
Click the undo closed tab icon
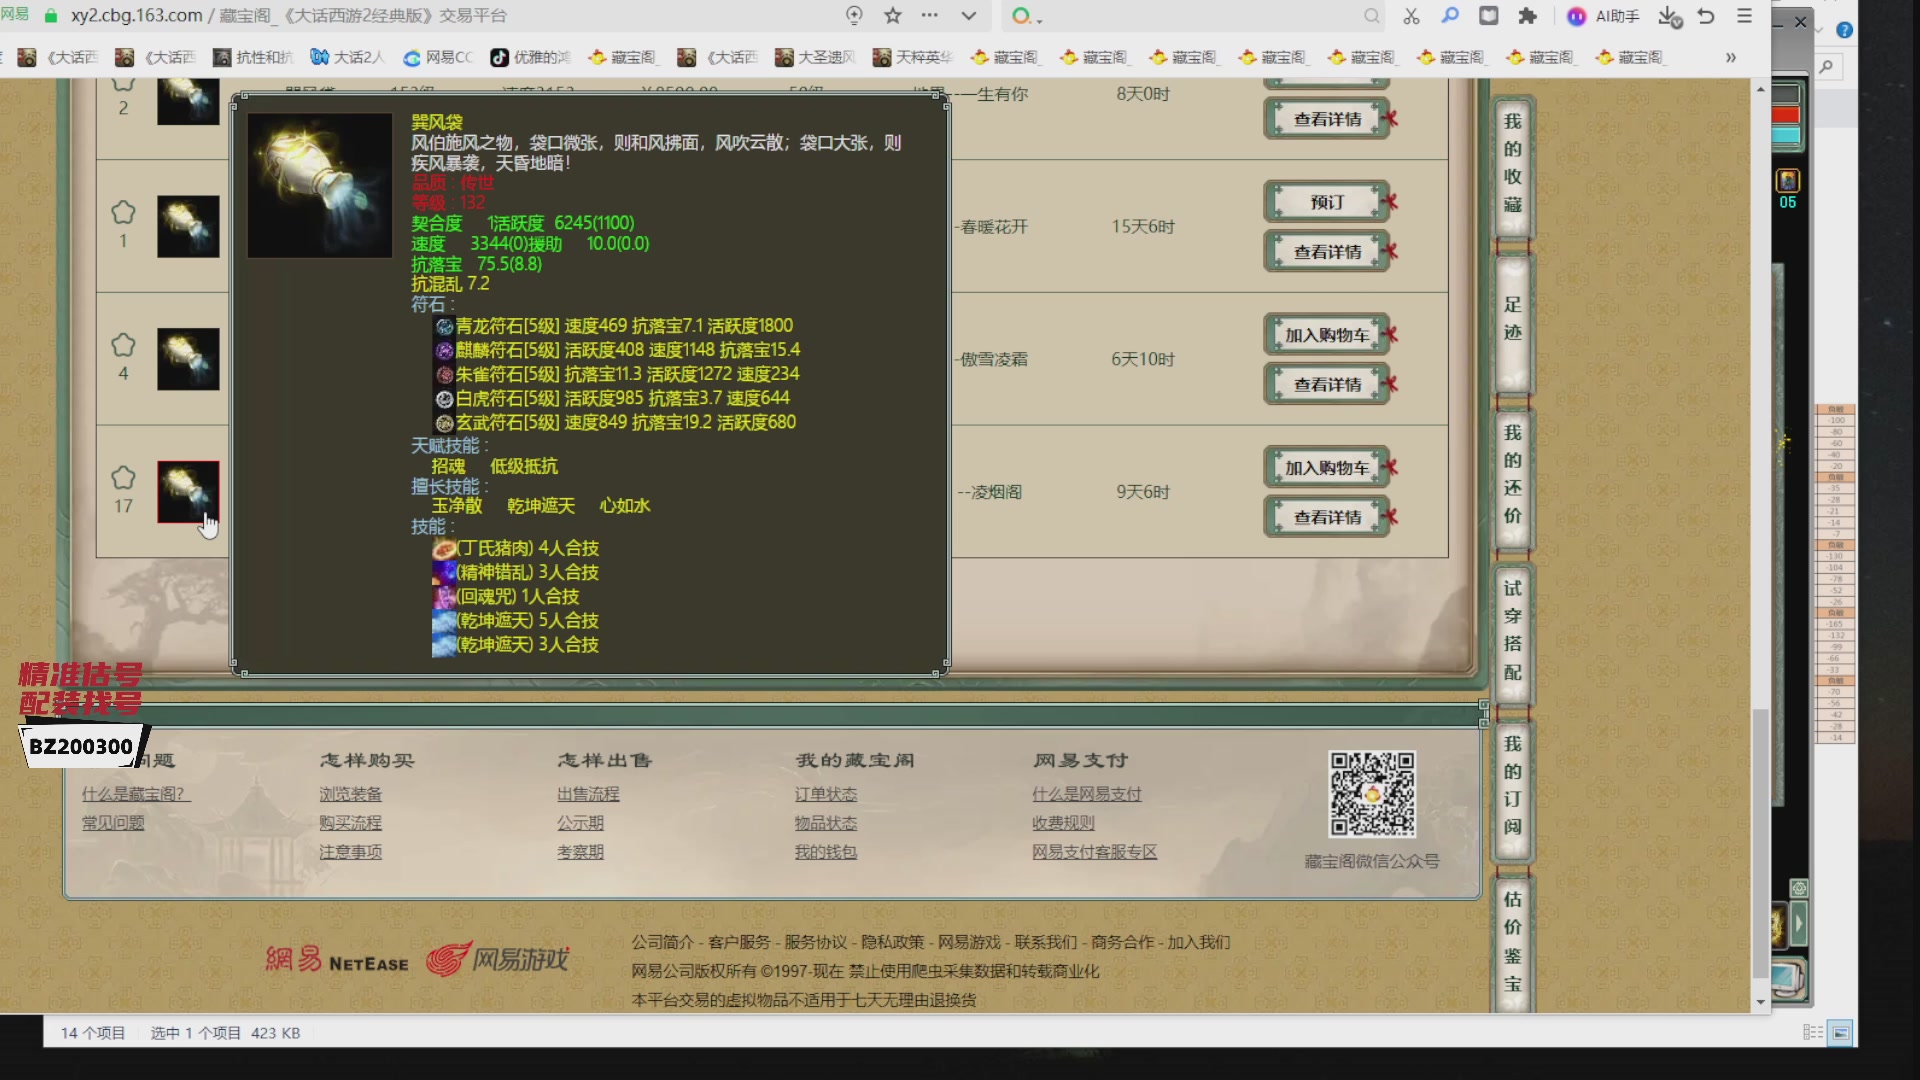coord(1706,16)
